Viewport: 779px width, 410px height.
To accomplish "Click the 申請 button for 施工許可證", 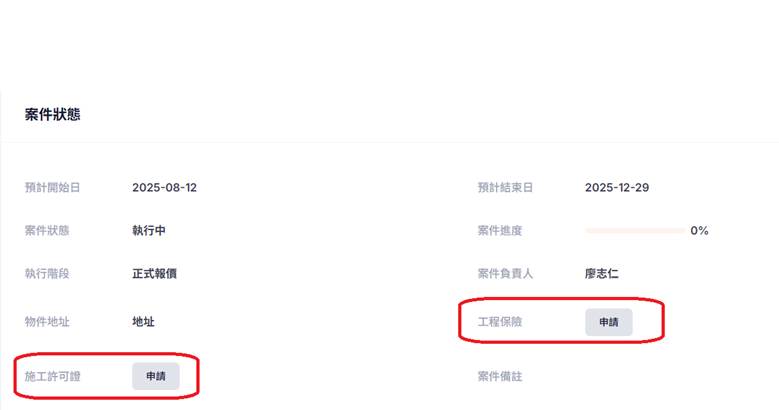I will coord(155,376).
